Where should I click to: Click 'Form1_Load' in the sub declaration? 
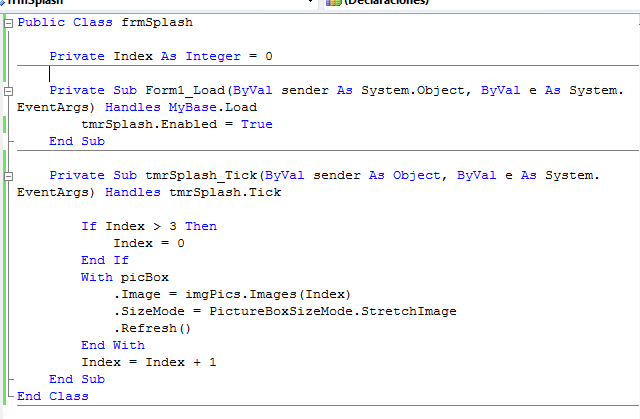click(185, 90)
